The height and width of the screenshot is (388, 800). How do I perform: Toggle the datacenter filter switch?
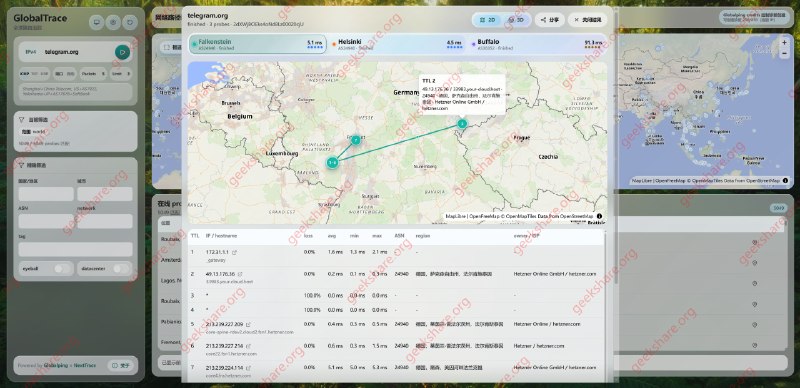[120, 269]
